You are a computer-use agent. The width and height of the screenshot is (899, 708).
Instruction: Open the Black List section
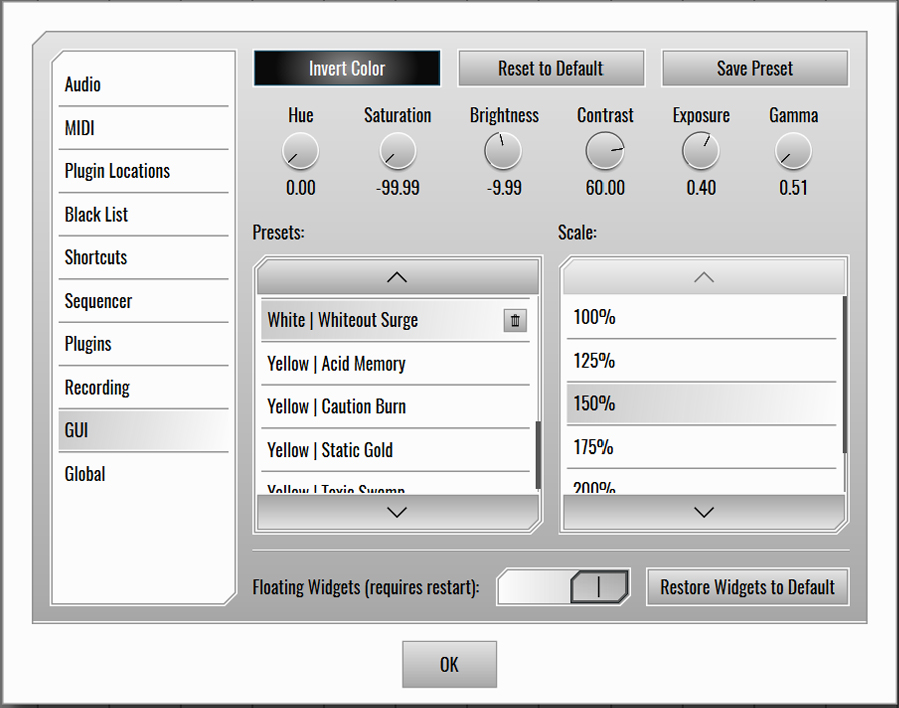143,214
